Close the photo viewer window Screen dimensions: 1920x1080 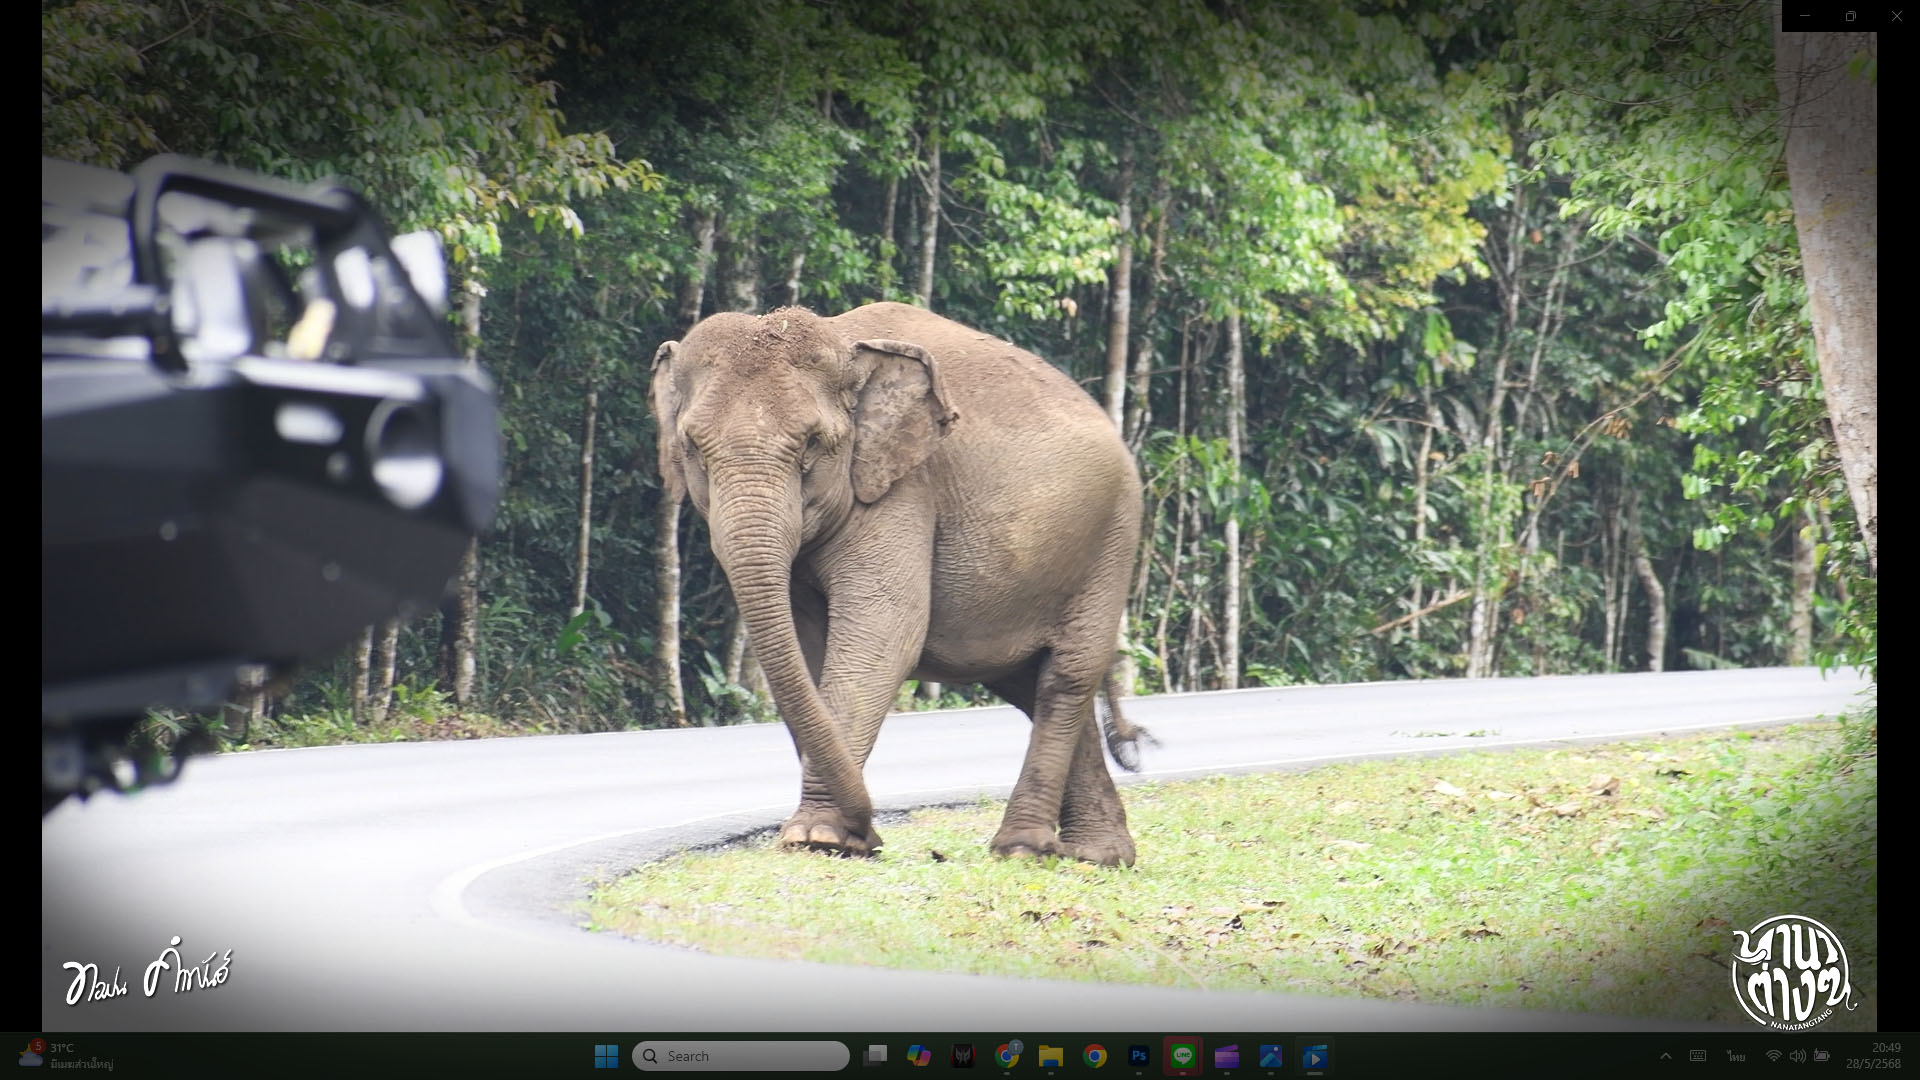click(x=1897, y=16)
